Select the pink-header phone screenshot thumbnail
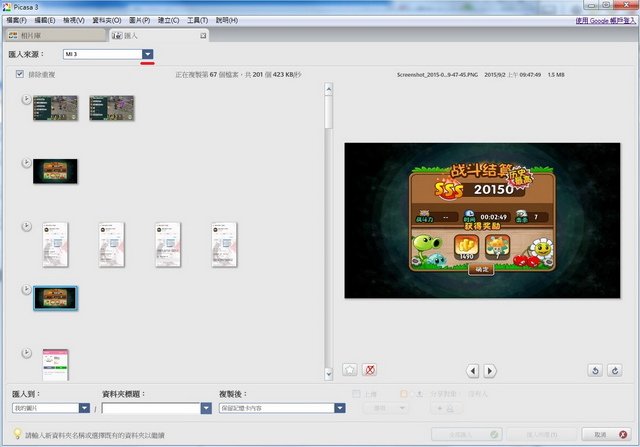 pyautogui.click(x=55, y=365)
